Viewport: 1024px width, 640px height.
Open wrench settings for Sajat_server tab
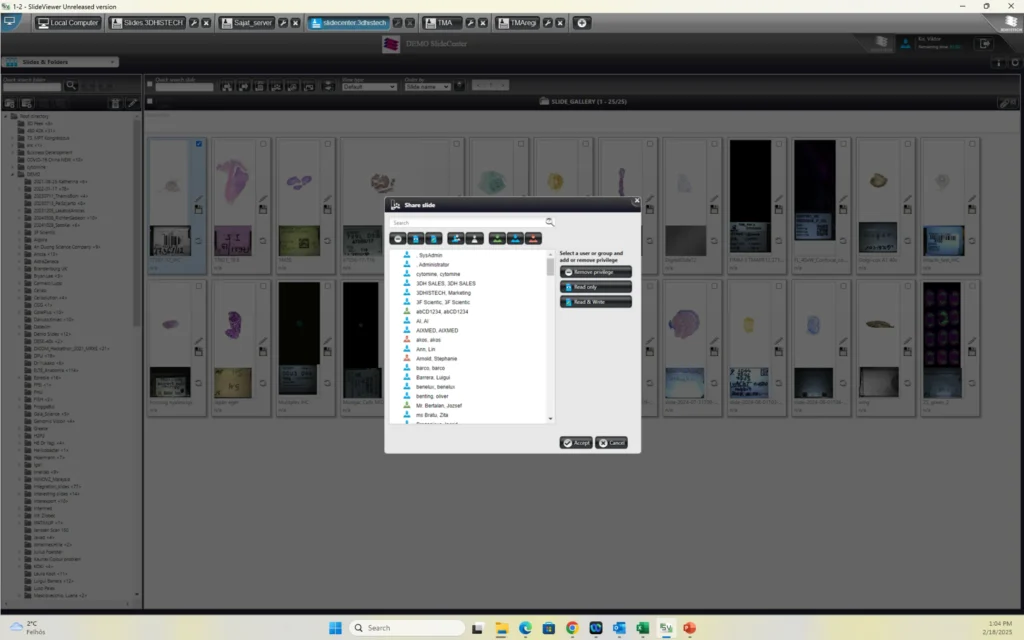point(283,23)
